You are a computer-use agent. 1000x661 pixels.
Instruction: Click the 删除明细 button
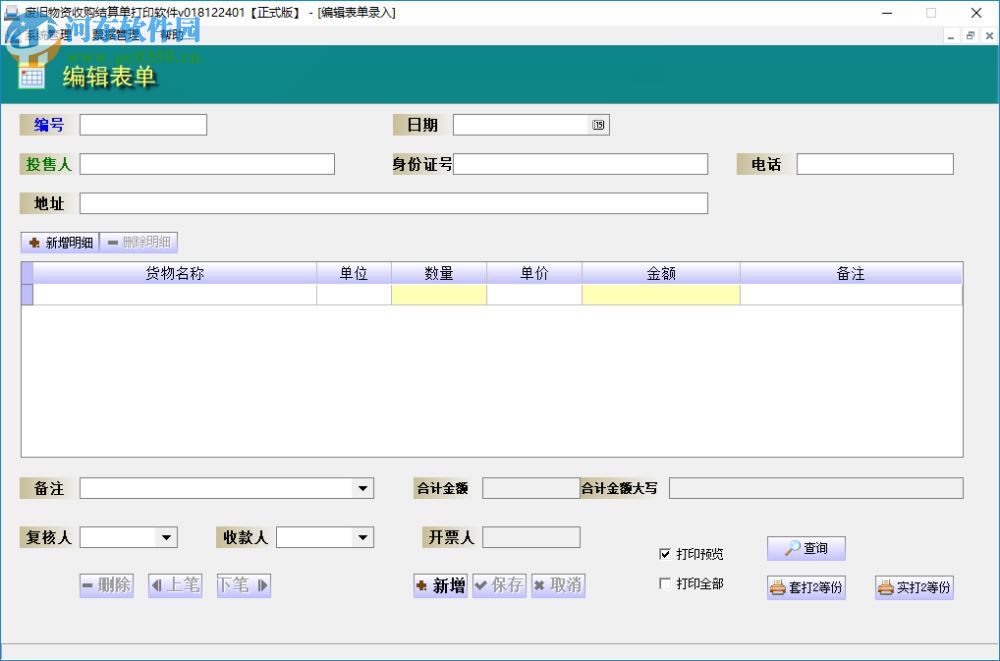click(138, 242)
